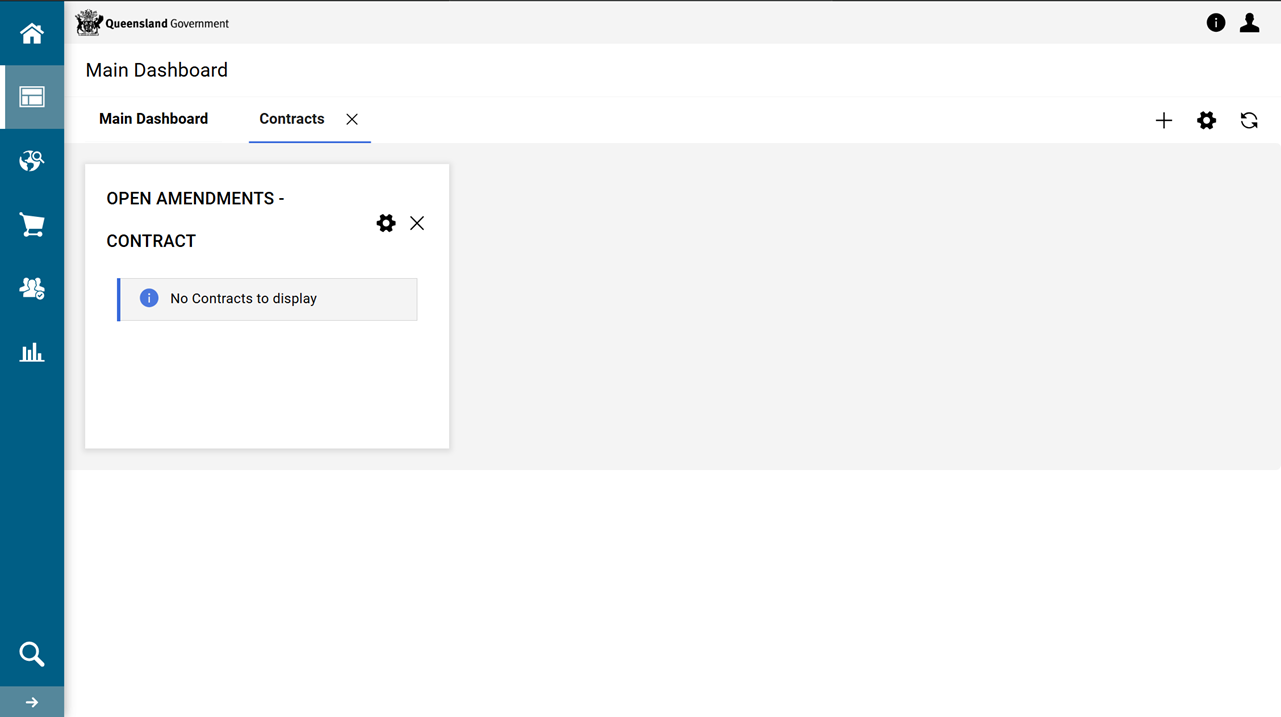Open Open Amendments widget settings gear
The width and height of the screenshot is (1281, 717).
point(386,223)
